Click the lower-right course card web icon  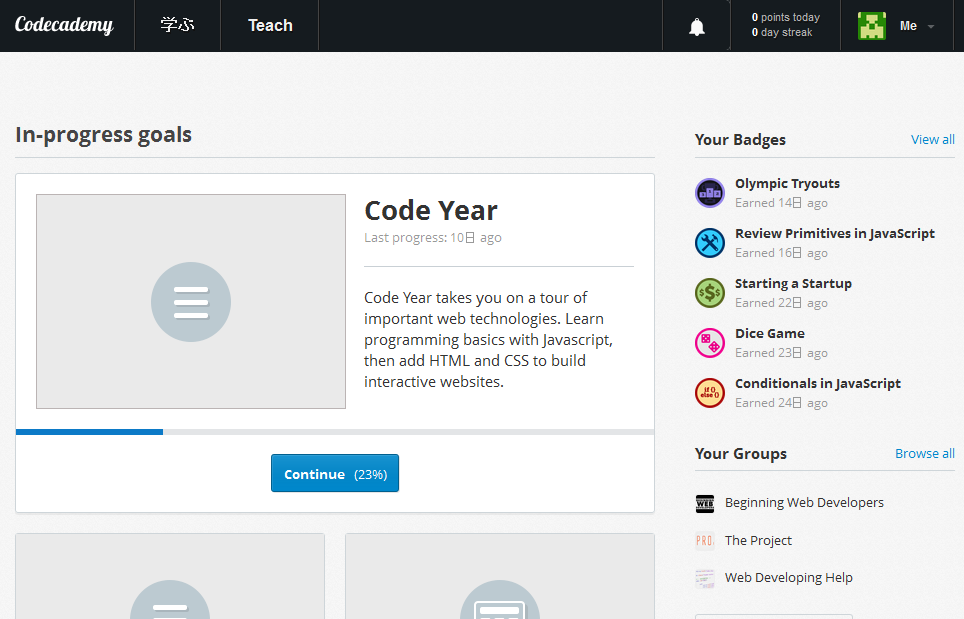point(500,599)
